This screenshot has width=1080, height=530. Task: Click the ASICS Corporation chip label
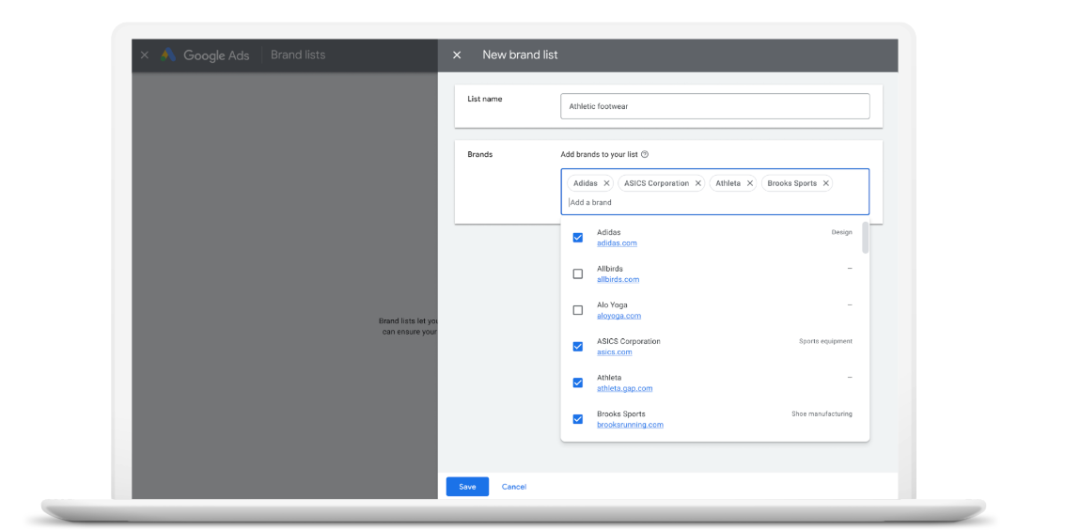point(656,183)
